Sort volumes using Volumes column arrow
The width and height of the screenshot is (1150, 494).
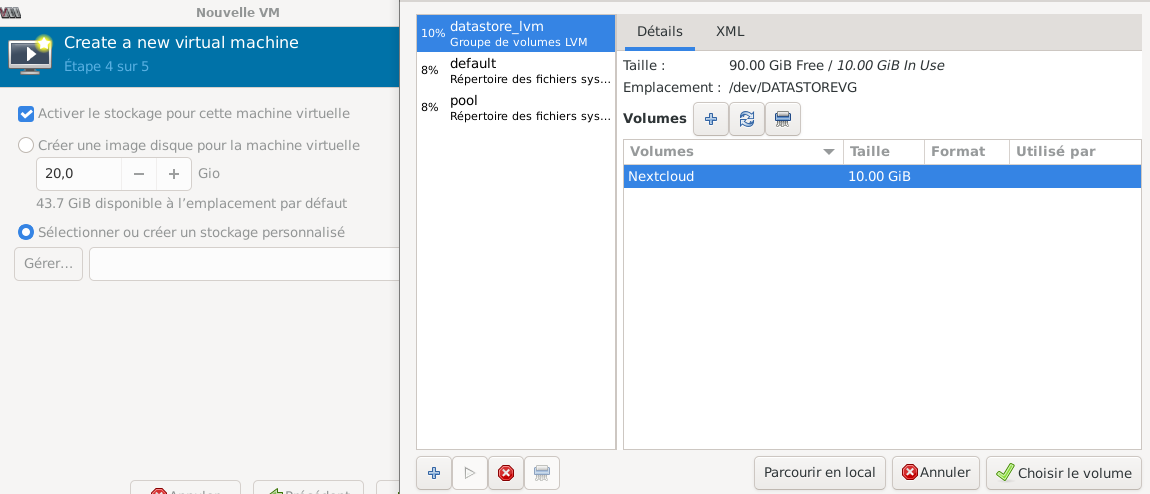tap(828, 152)
